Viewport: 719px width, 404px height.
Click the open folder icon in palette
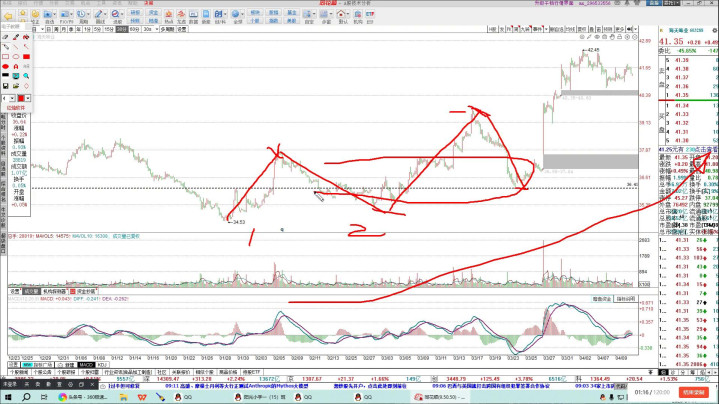[x=16, y=86]
